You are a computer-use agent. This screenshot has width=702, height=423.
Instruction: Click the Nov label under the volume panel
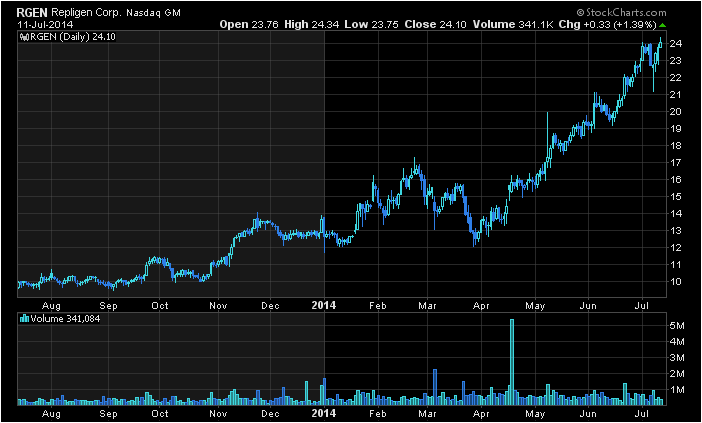pyautogui.click(x=218, y=413)
